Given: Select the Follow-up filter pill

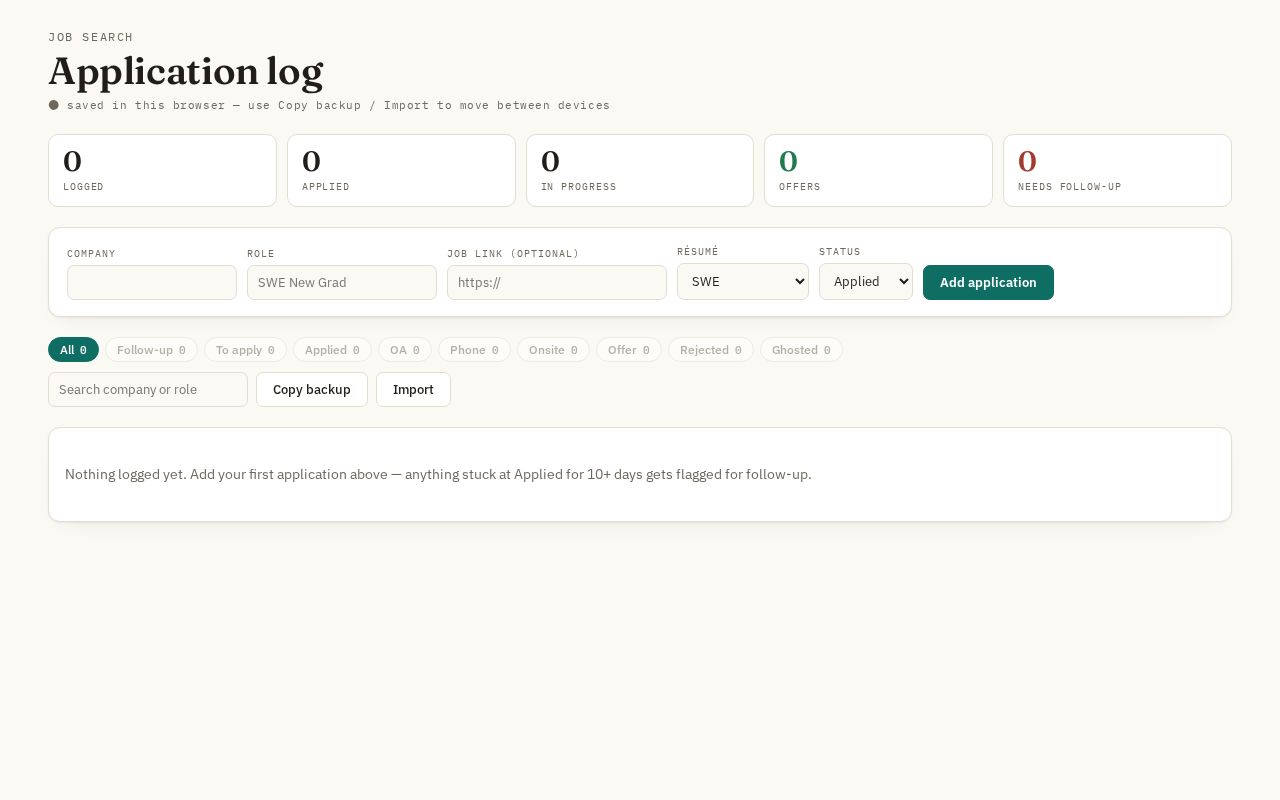Looking at the screenshot, I should click(x=151, y=350).
